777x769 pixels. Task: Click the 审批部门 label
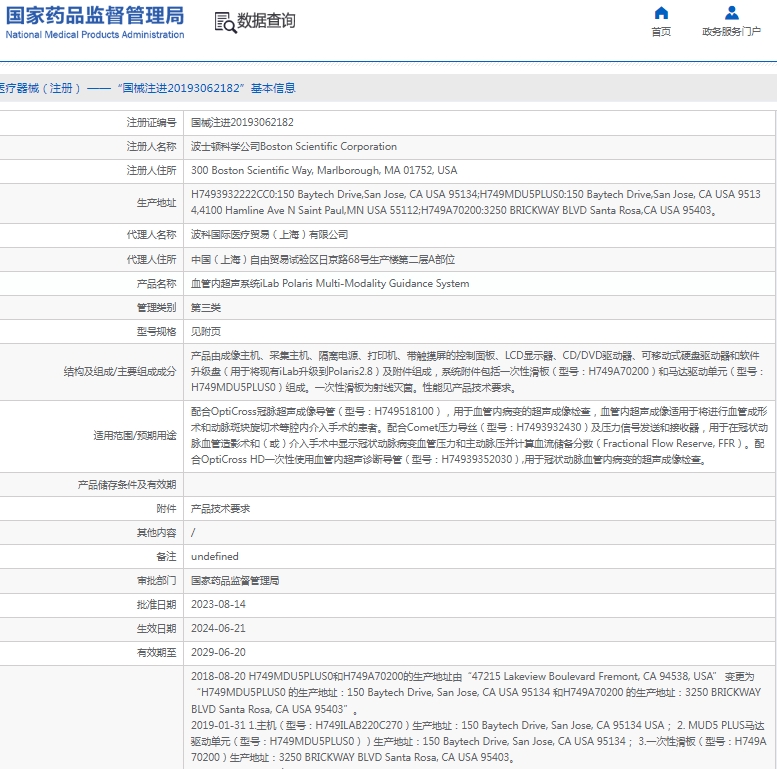[156, 581]
